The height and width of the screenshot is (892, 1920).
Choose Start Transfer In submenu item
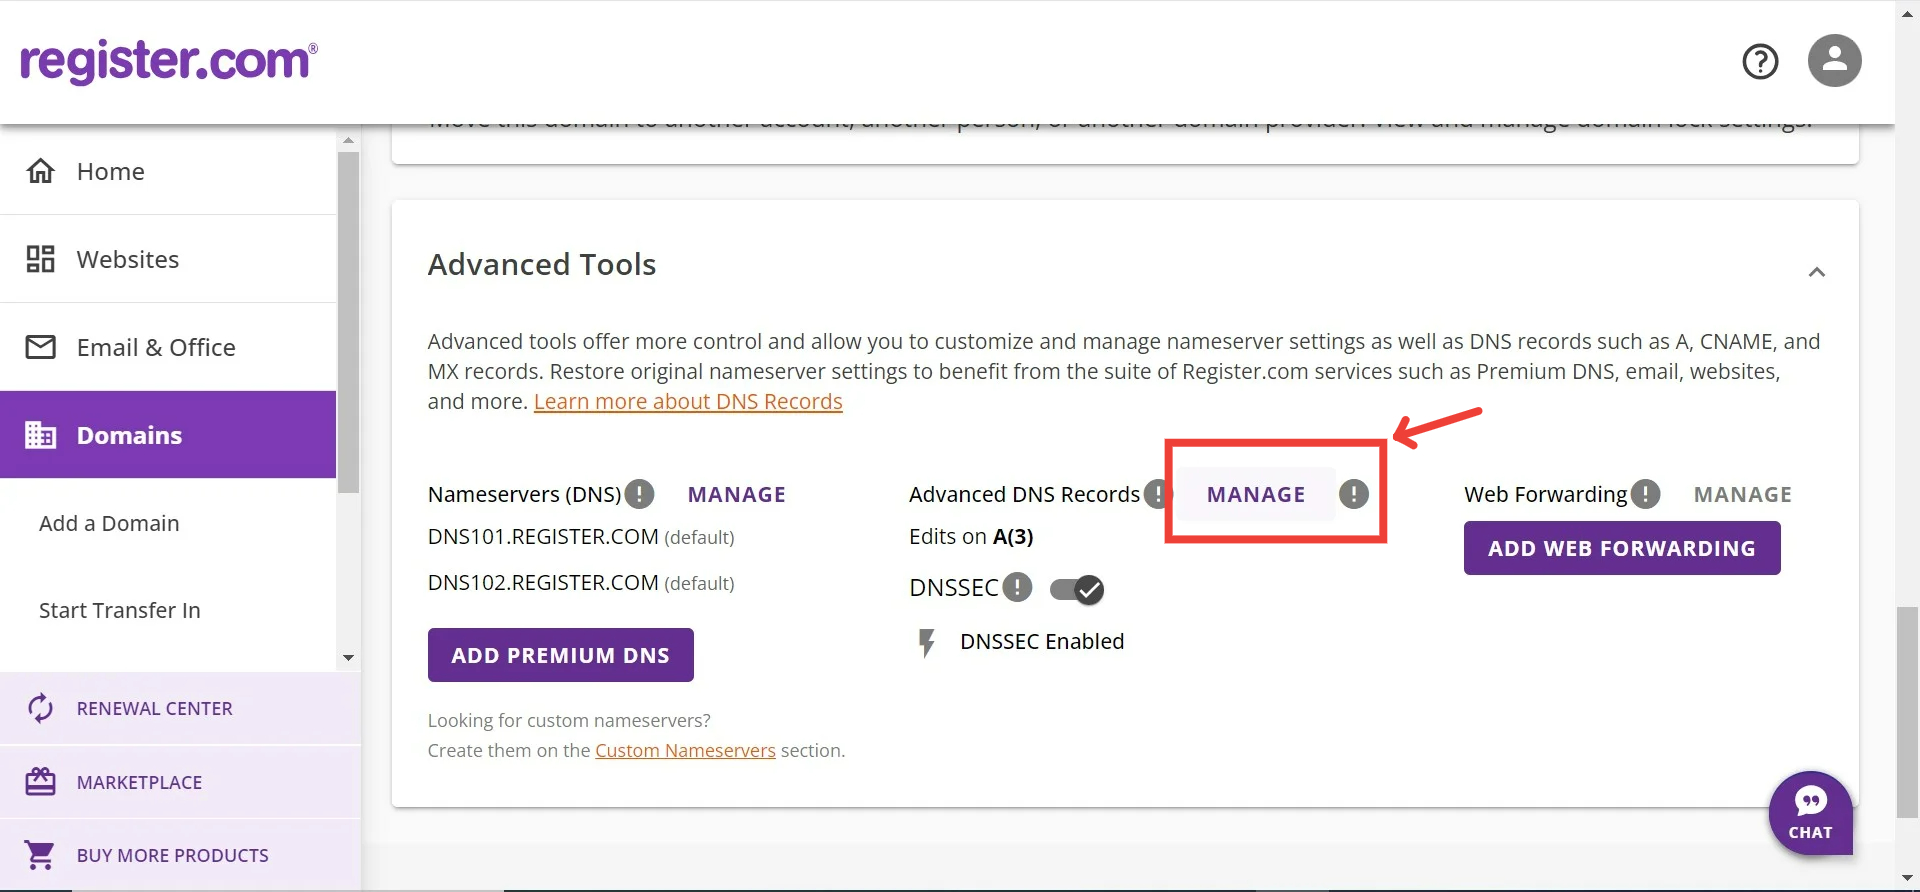tap(119, 610)
